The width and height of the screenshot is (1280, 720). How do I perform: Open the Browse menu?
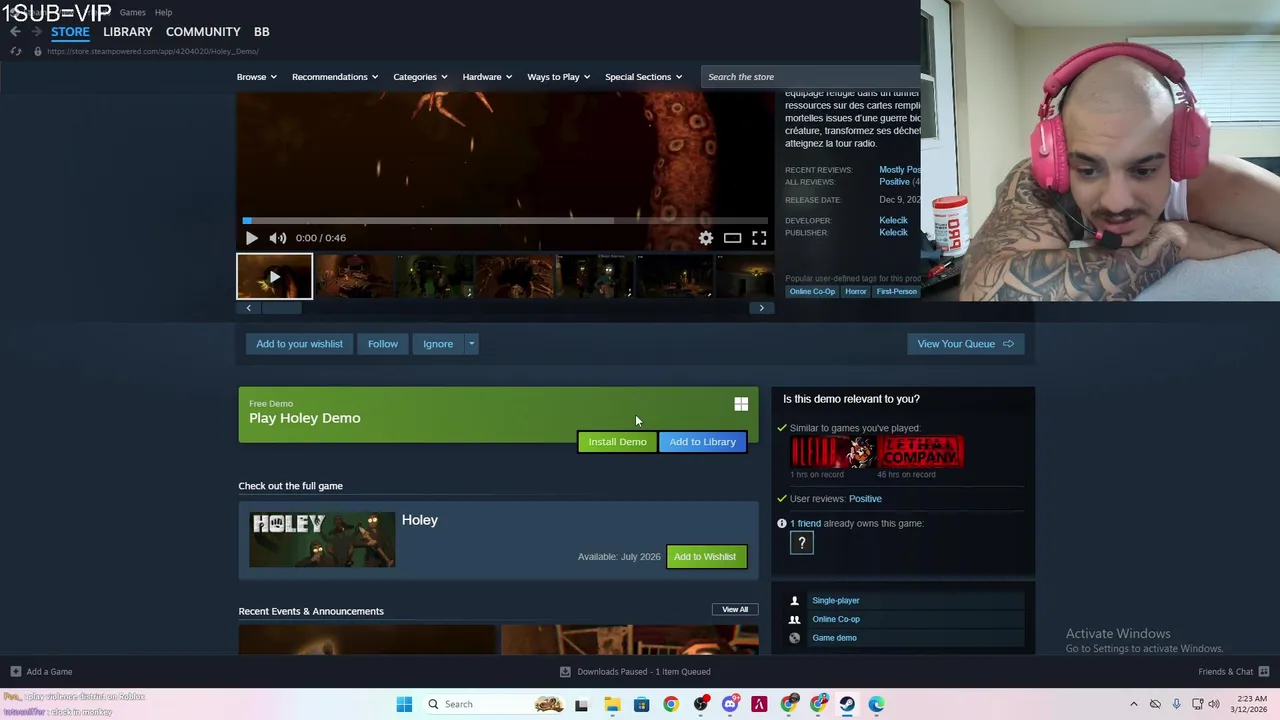pyautogui.click(x=257, y=77)
